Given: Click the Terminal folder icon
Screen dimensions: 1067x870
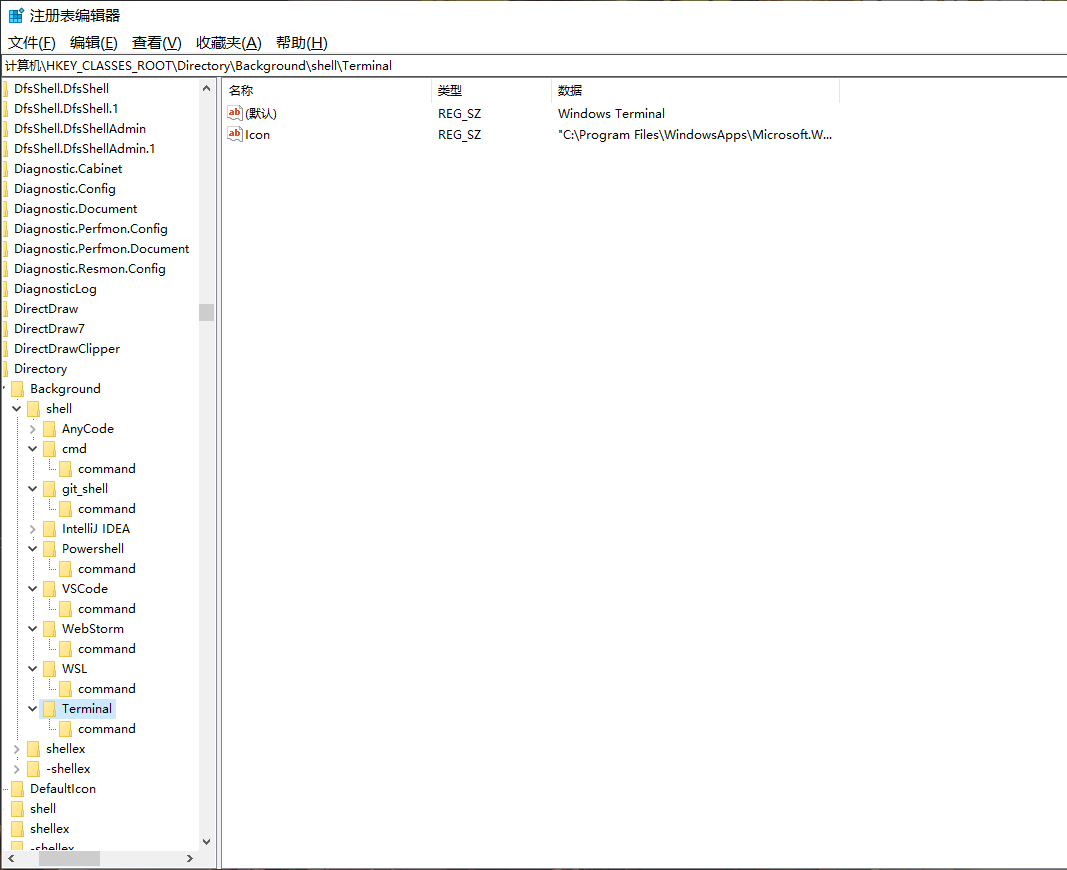Looking at the screenshot, I should [49, 709].
